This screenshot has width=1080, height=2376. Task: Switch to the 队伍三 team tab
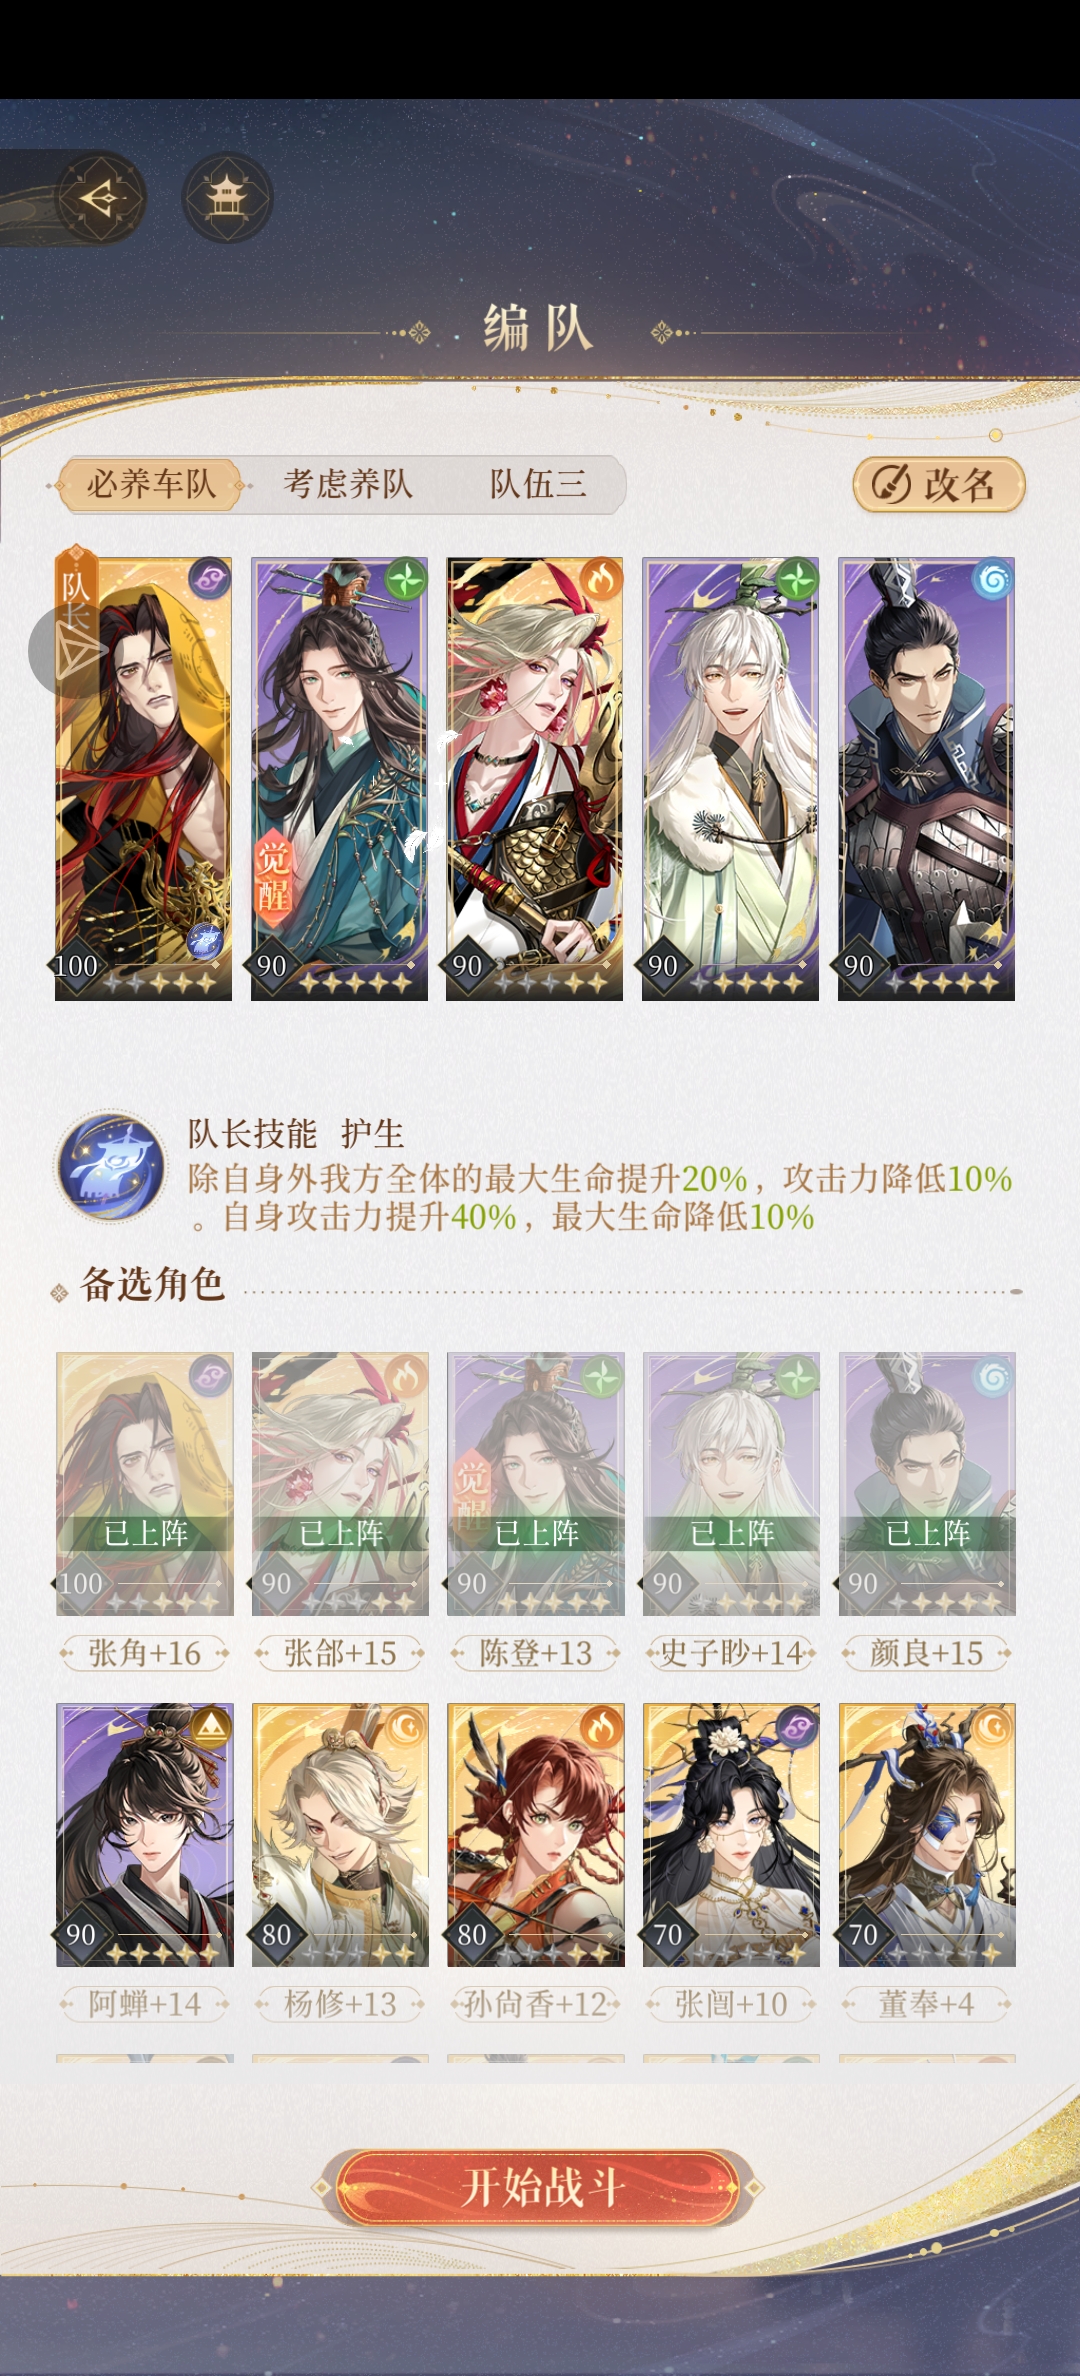click(538, 485)
